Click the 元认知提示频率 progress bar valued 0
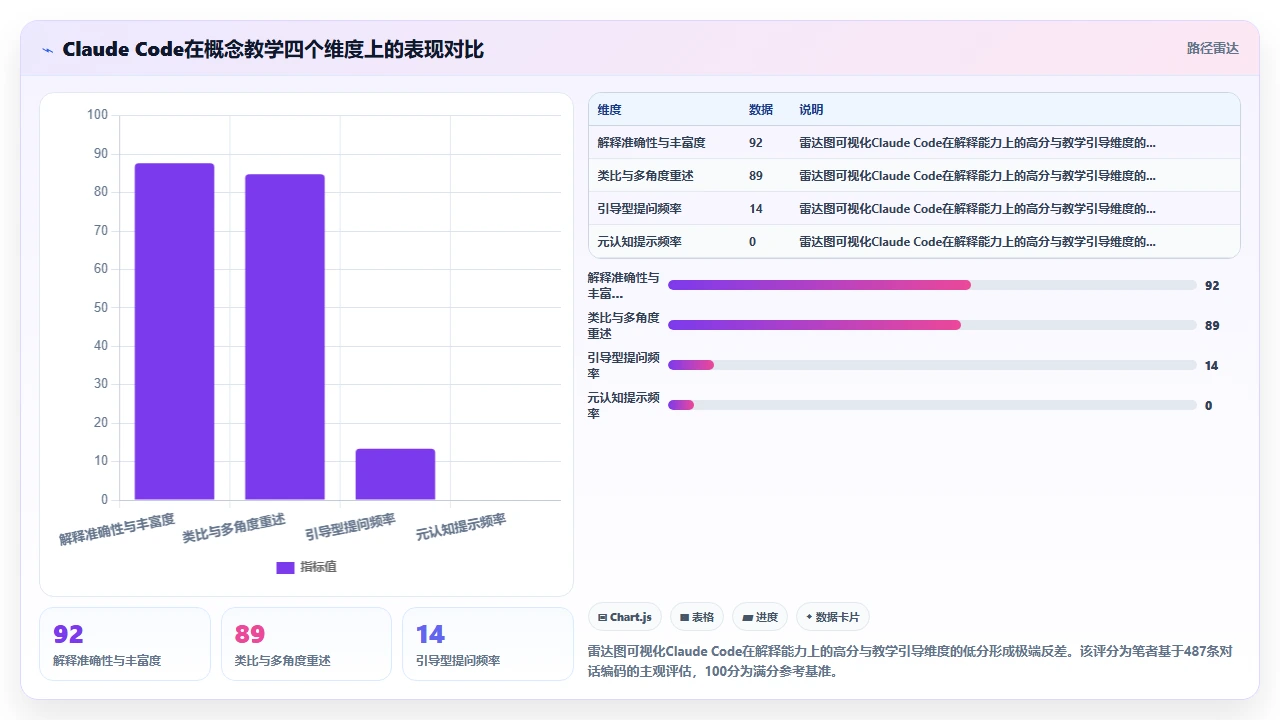Viewport: 1280px width, 720px height. click(932, 405)
